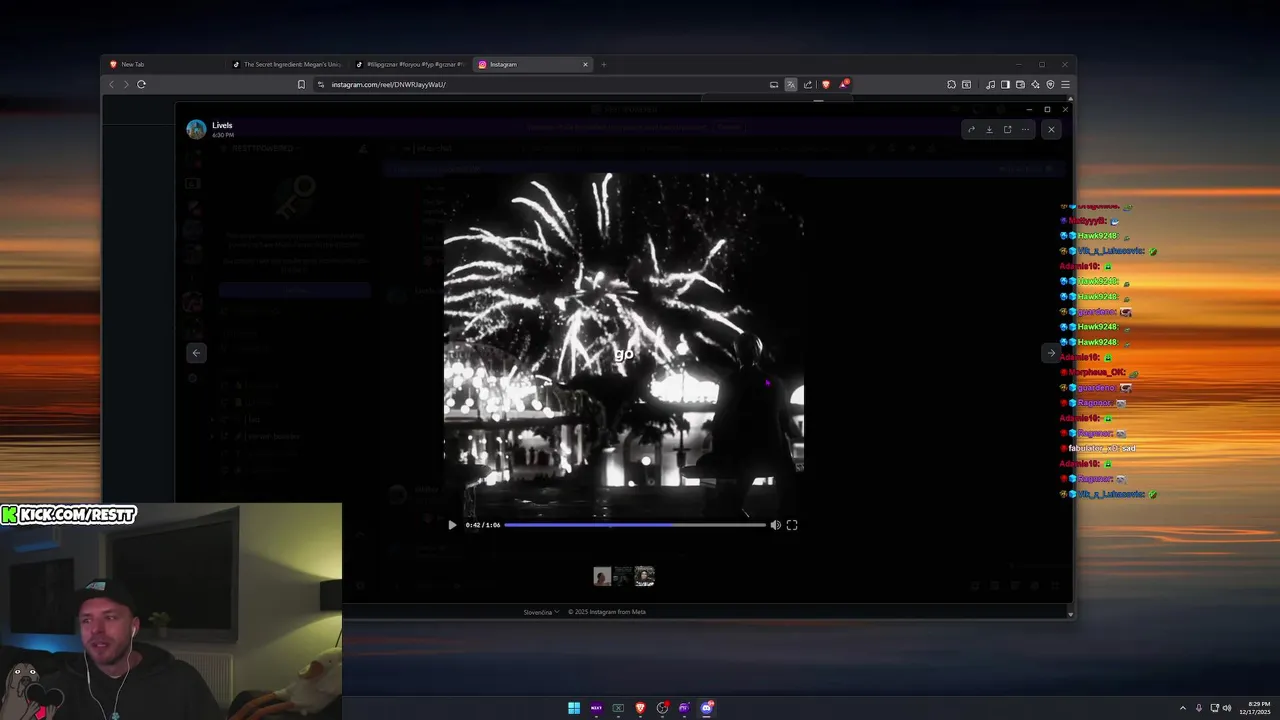The image size is (1280, 720).
Task: Mute the video using speaker icon
Action: 775,525
